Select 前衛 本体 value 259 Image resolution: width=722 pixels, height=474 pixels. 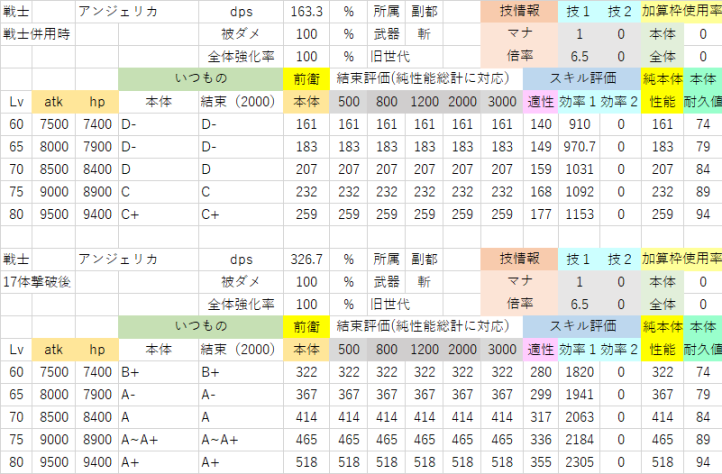(307, 215)
